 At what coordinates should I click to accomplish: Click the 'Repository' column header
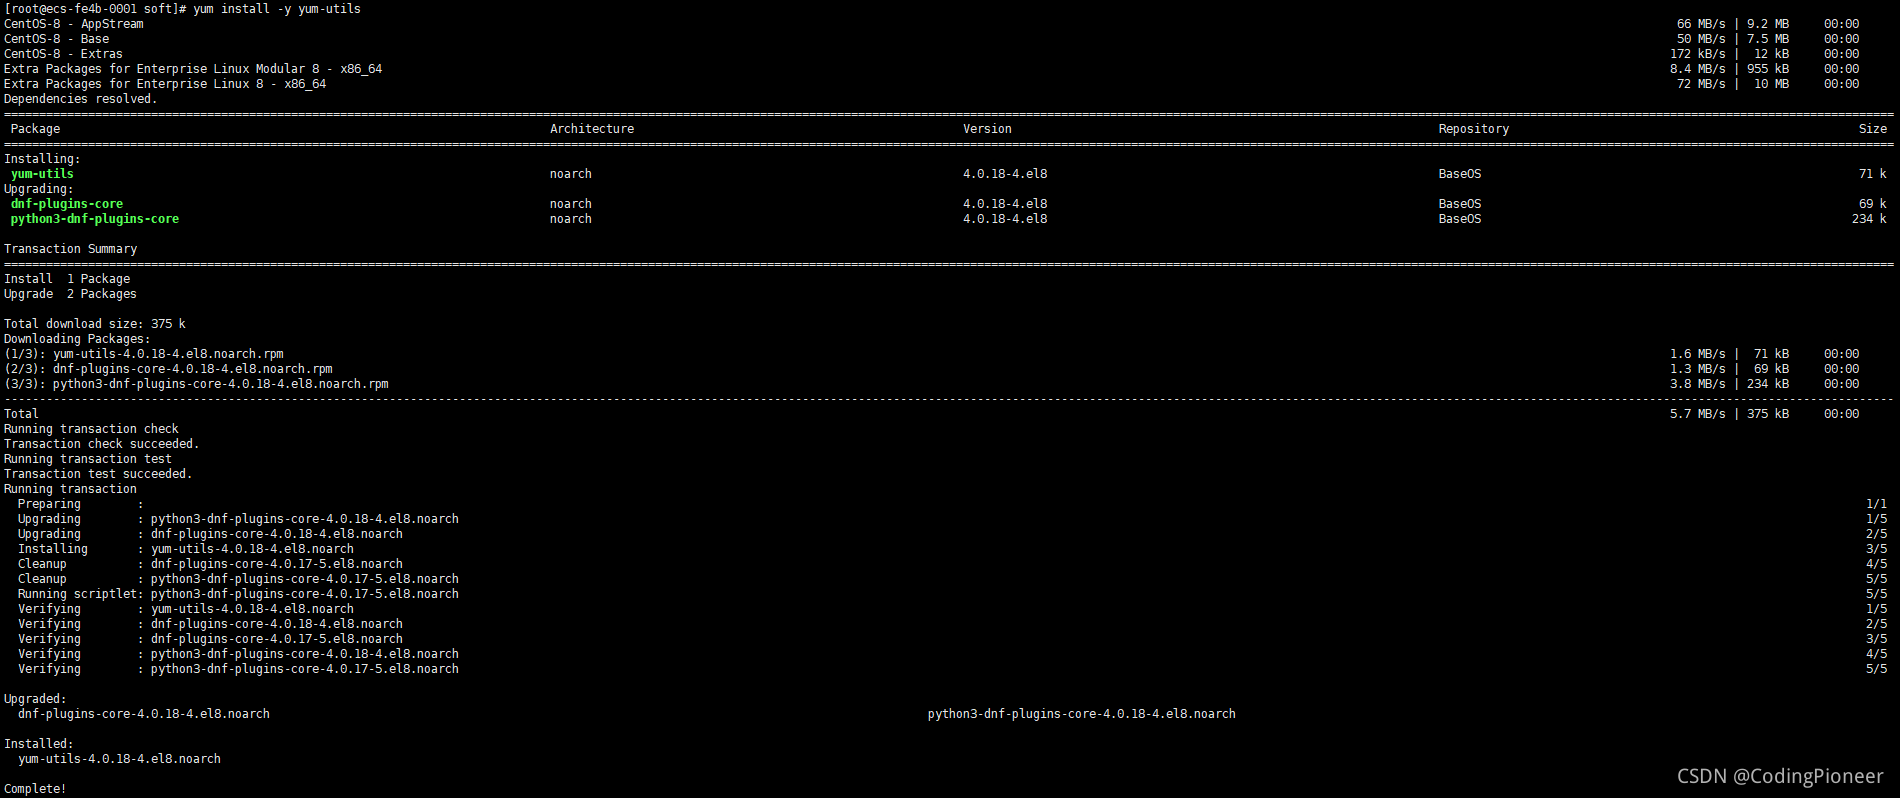point(1474,129)
